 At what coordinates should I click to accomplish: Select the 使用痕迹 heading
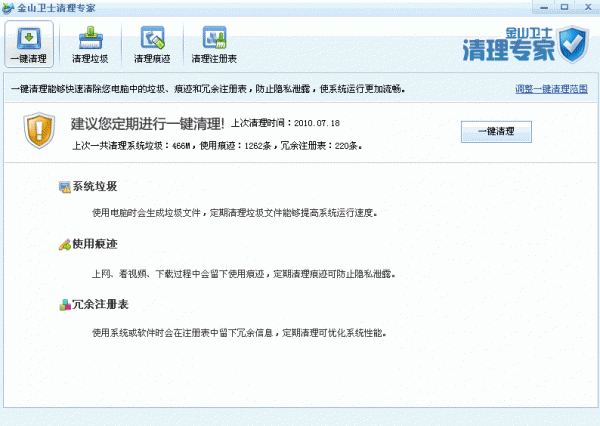pyautogui.click(x=95, y=244)
